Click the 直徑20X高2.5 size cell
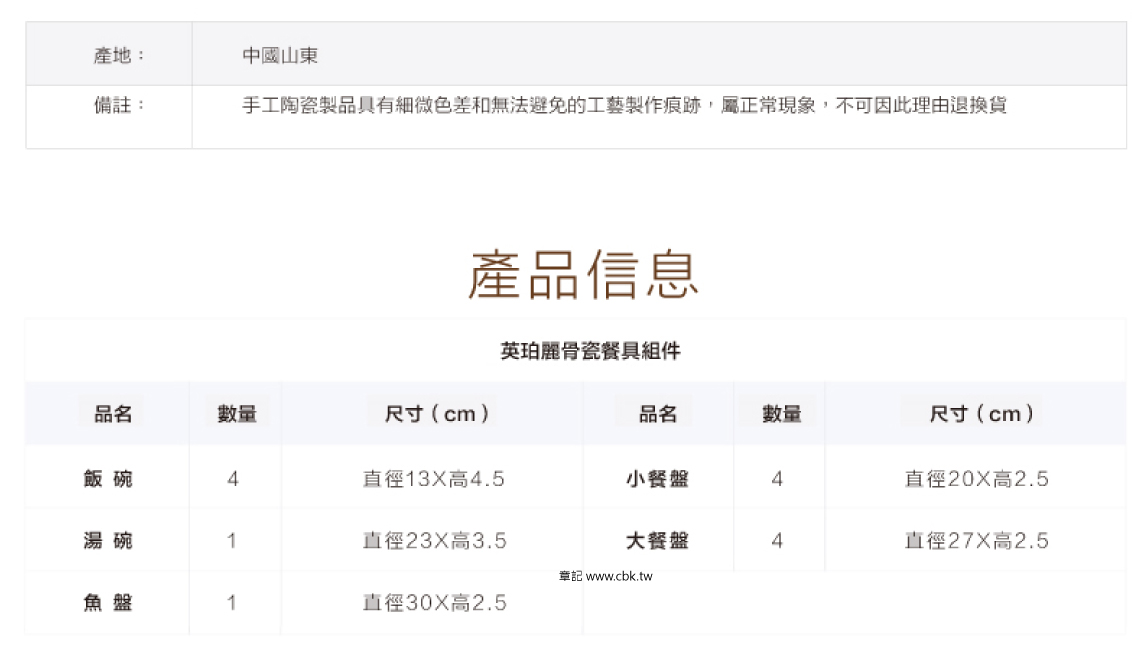 (976, 479)
